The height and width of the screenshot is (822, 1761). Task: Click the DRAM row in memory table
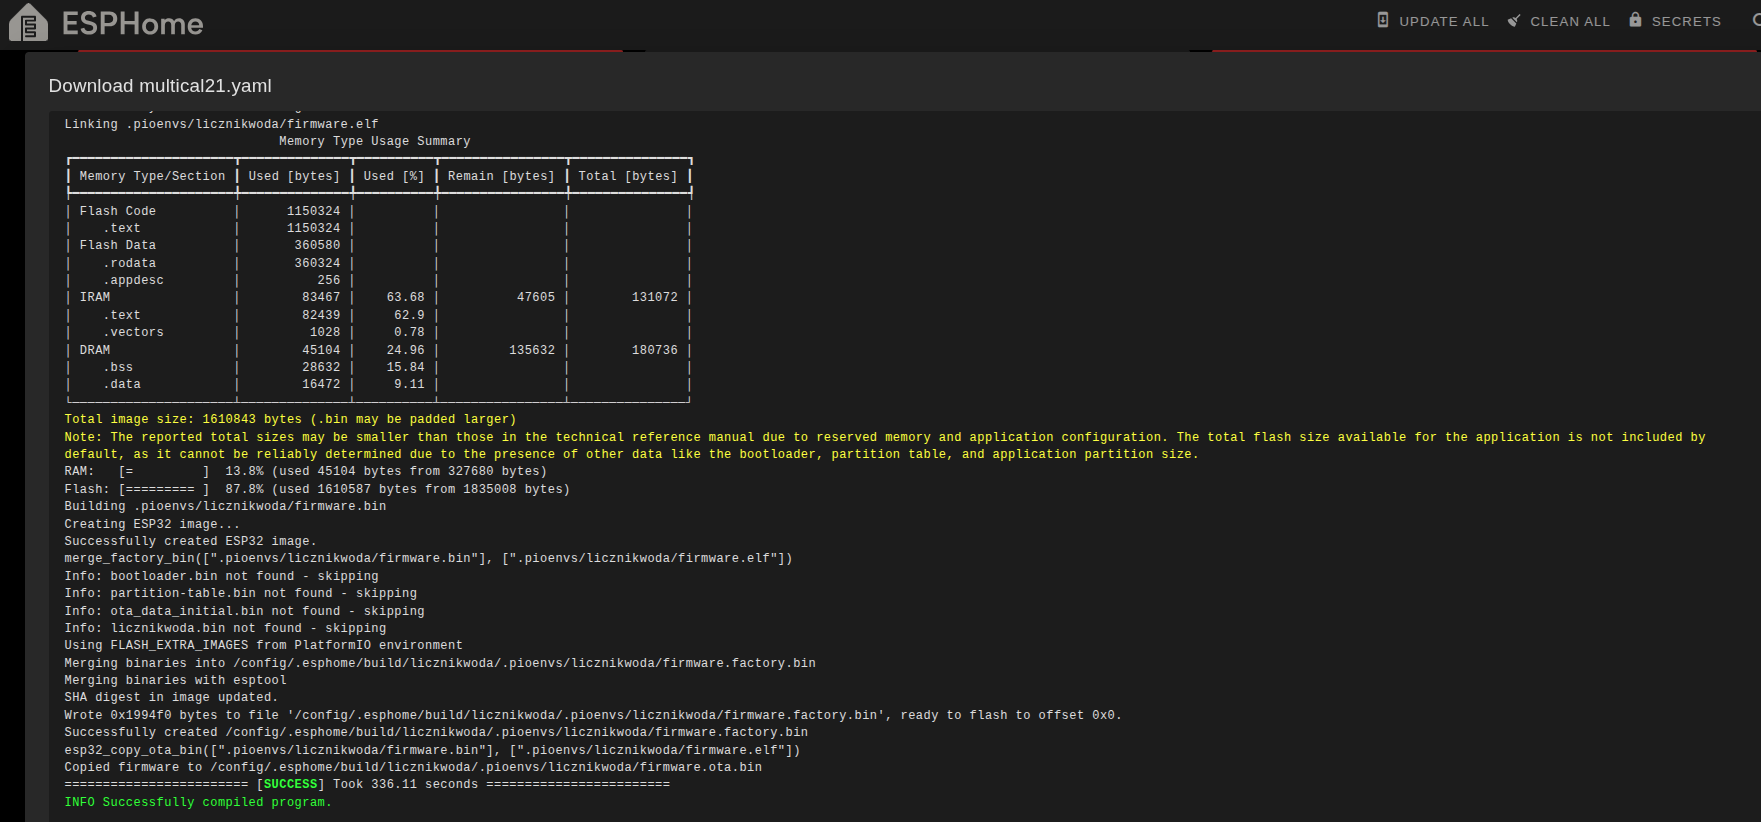click(95, 350)
